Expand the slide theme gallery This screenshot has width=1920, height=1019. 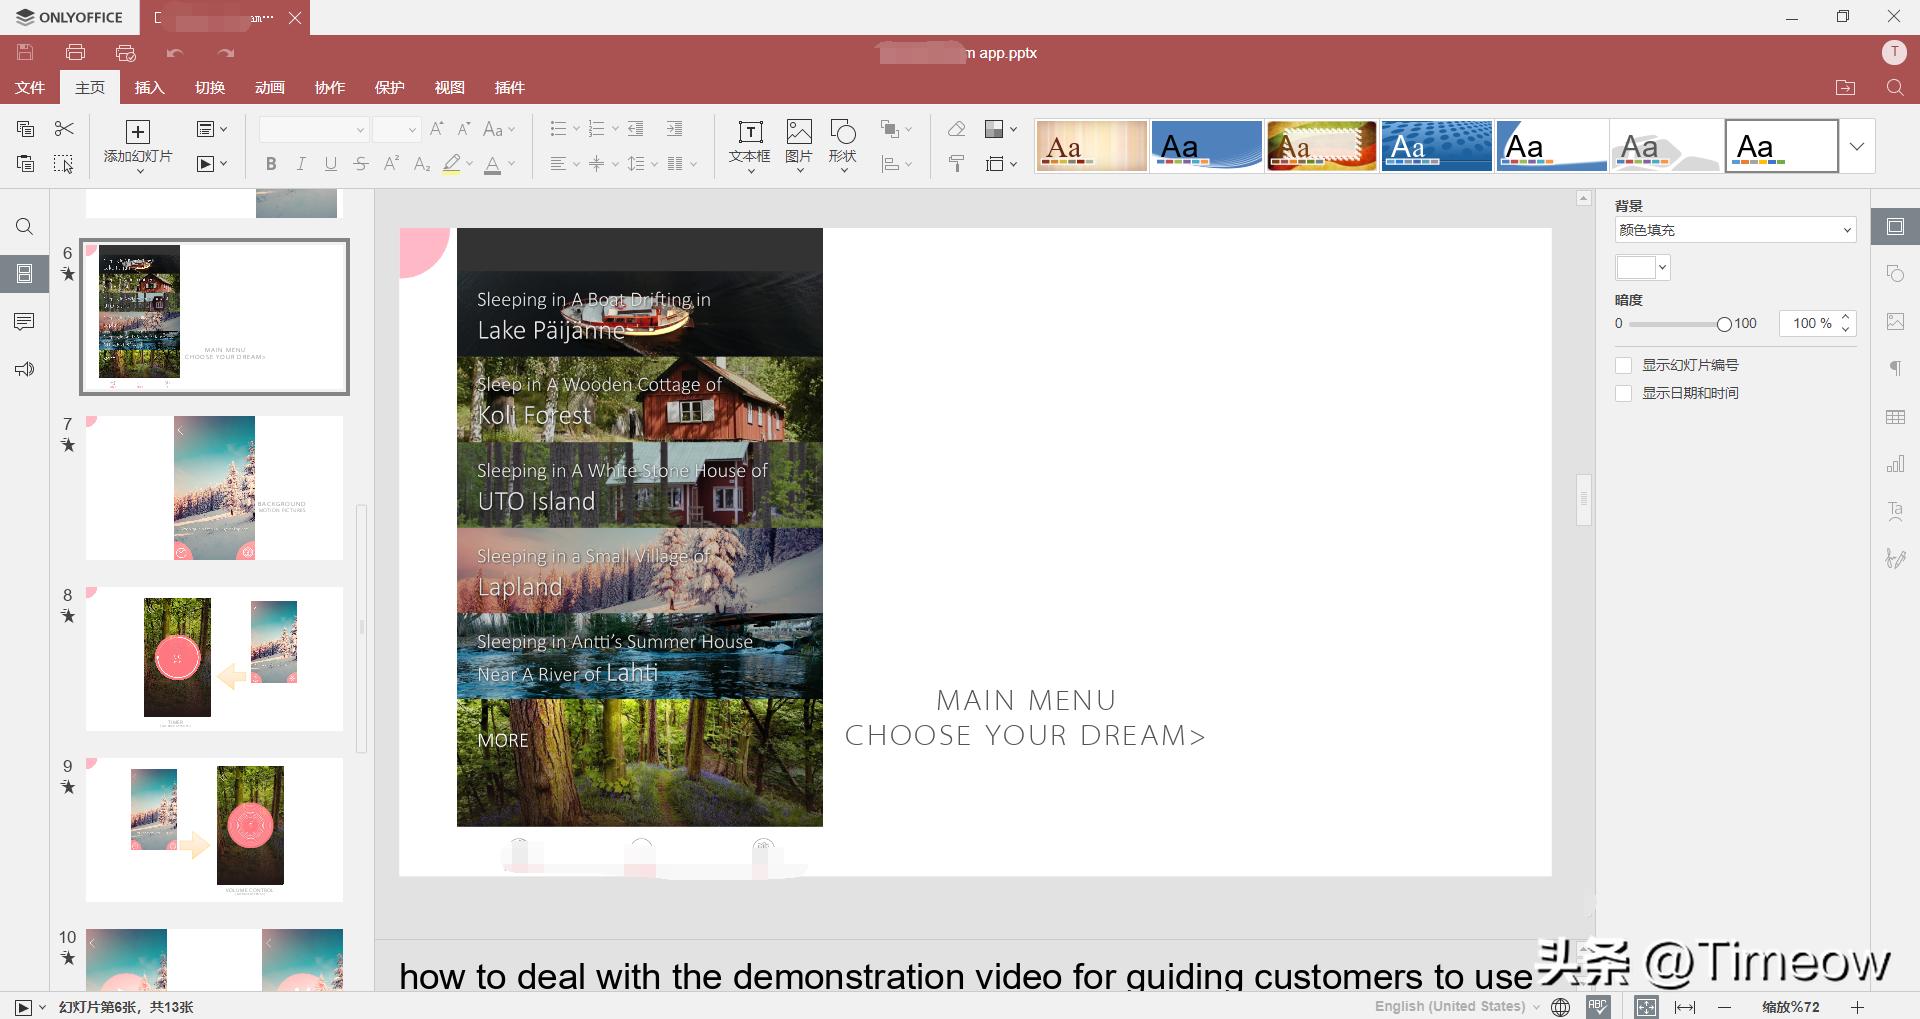(1857, 146)
